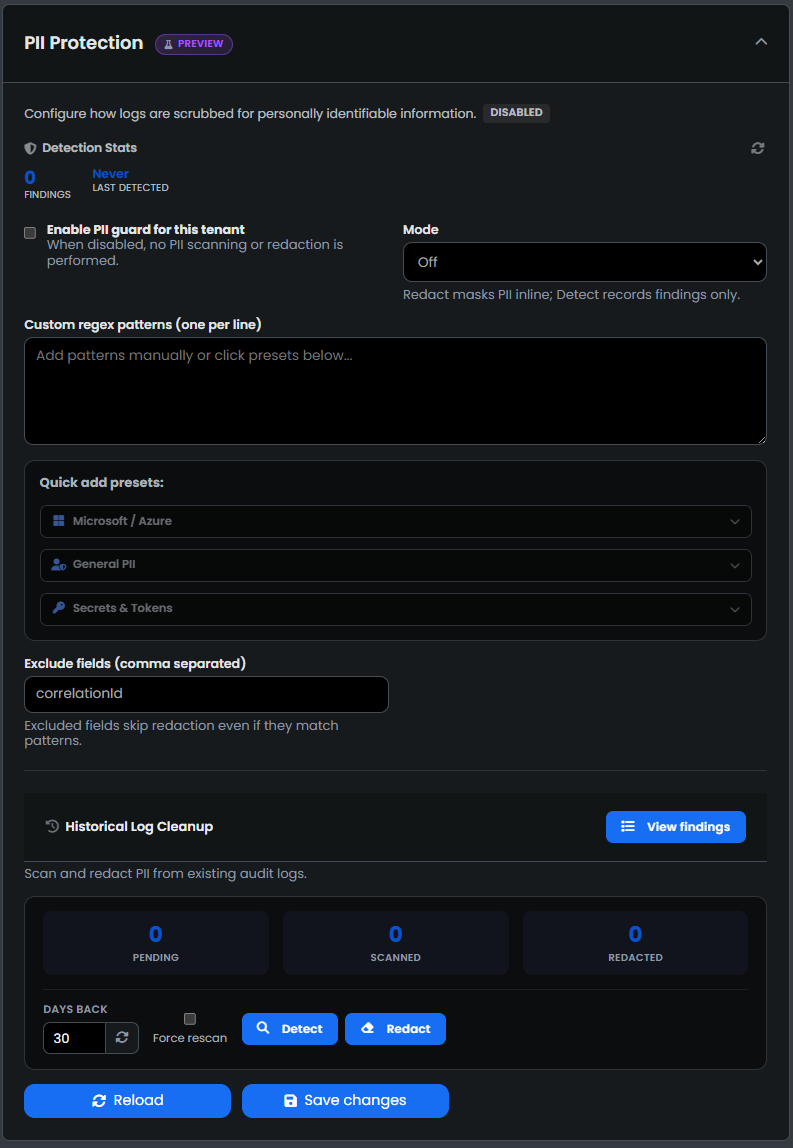This screenshot has width=793, height=1148.
Task: Click the REDACTED count card
Action: (x=636, y=943)
